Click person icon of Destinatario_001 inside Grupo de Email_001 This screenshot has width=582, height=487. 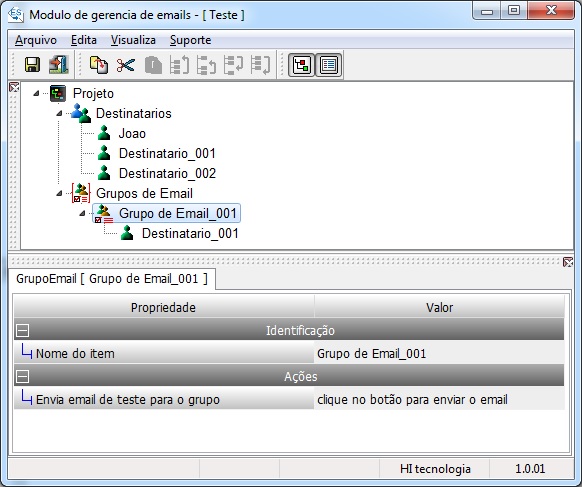[x=127, y=233]
